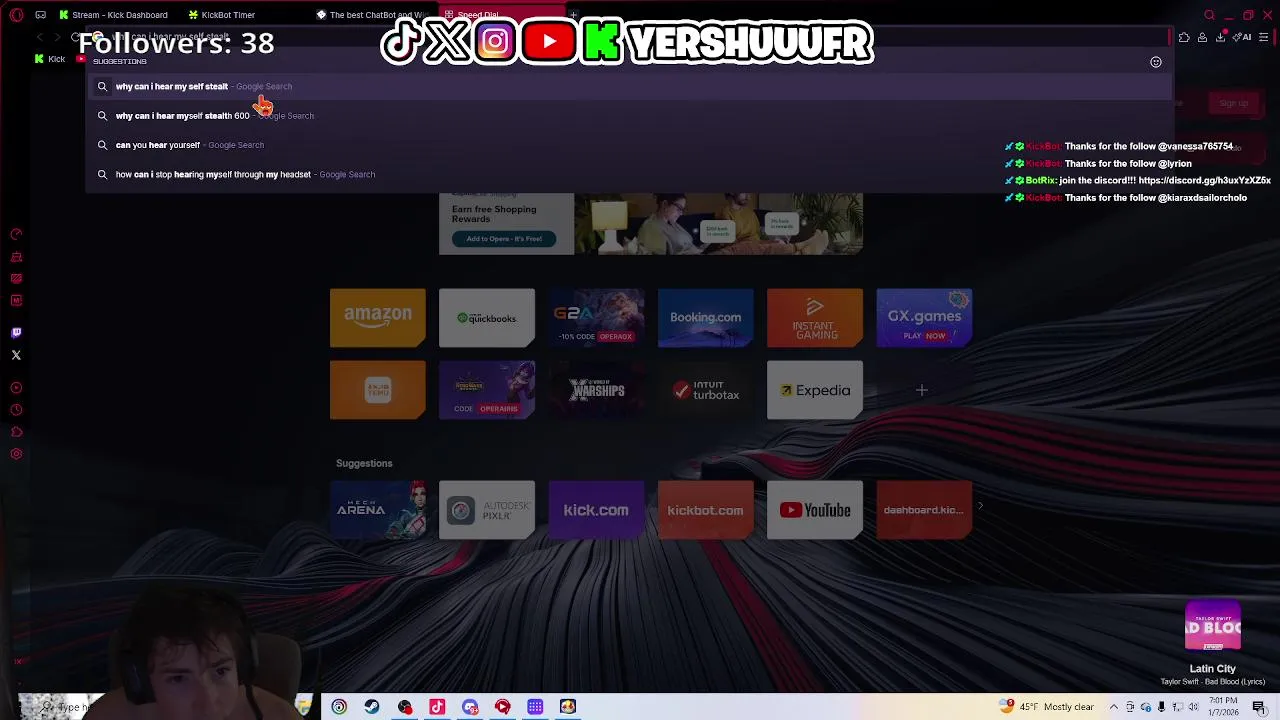Open the kick.com suggestion tile
The width and height of the screenshot is (1280, 720).
596,510
